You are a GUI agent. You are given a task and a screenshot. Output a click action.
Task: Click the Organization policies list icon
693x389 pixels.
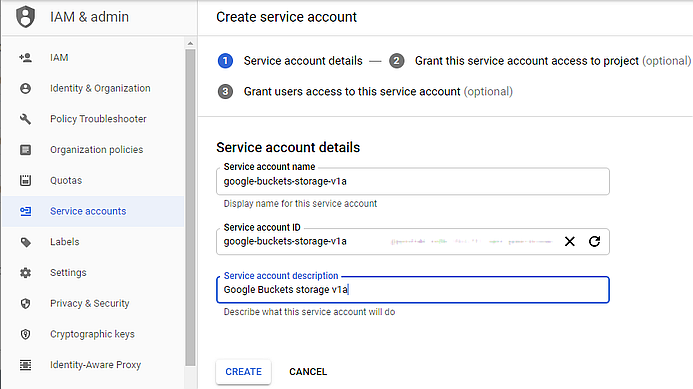pyautogui.click(x=26, y=150)
